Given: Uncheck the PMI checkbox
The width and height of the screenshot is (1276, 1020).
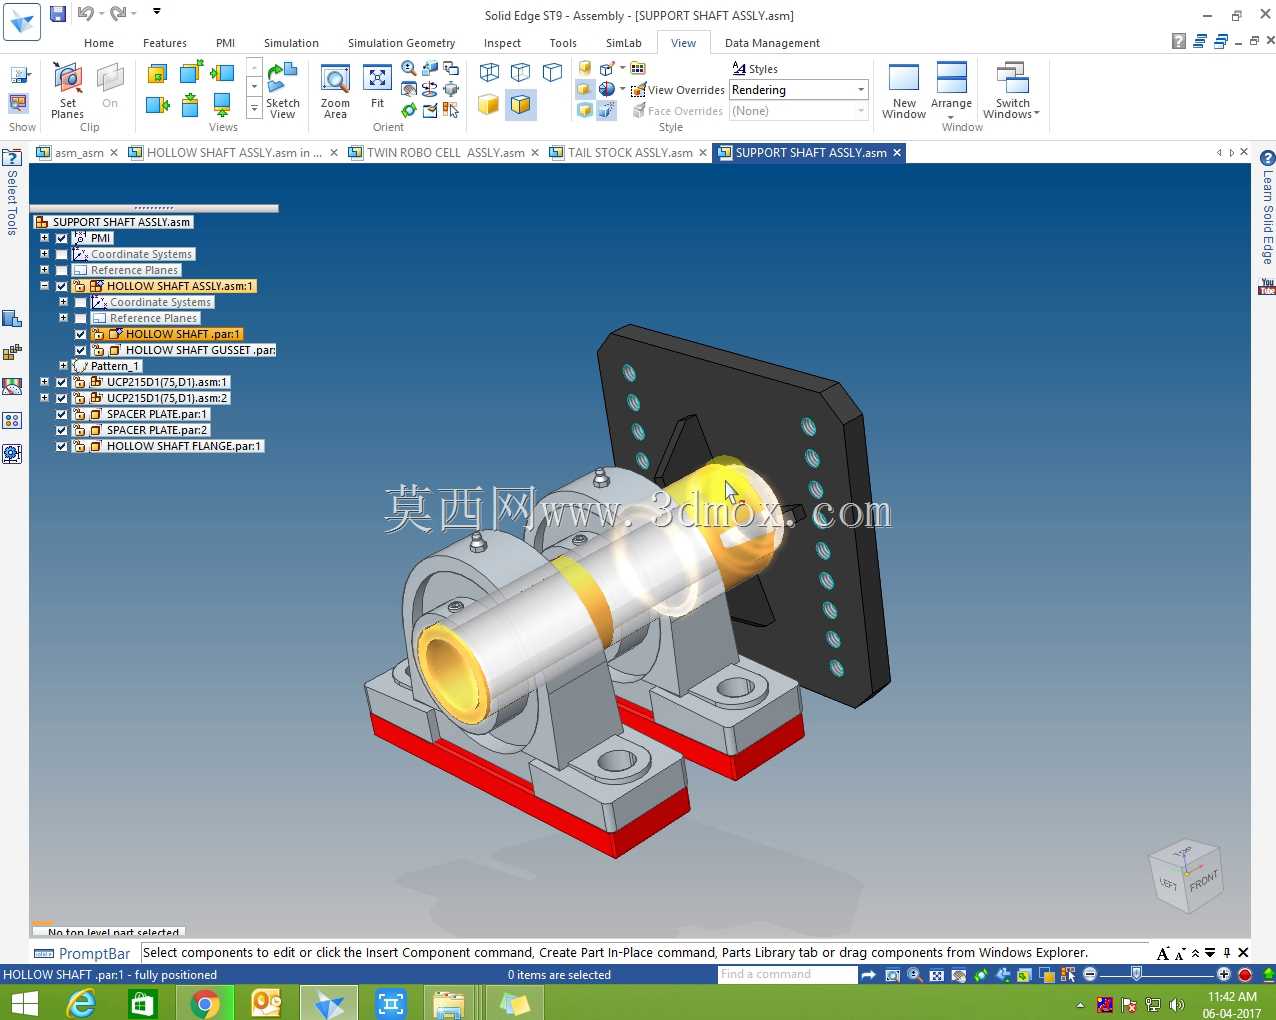Looking at the screenshot, I should (62, 238).
